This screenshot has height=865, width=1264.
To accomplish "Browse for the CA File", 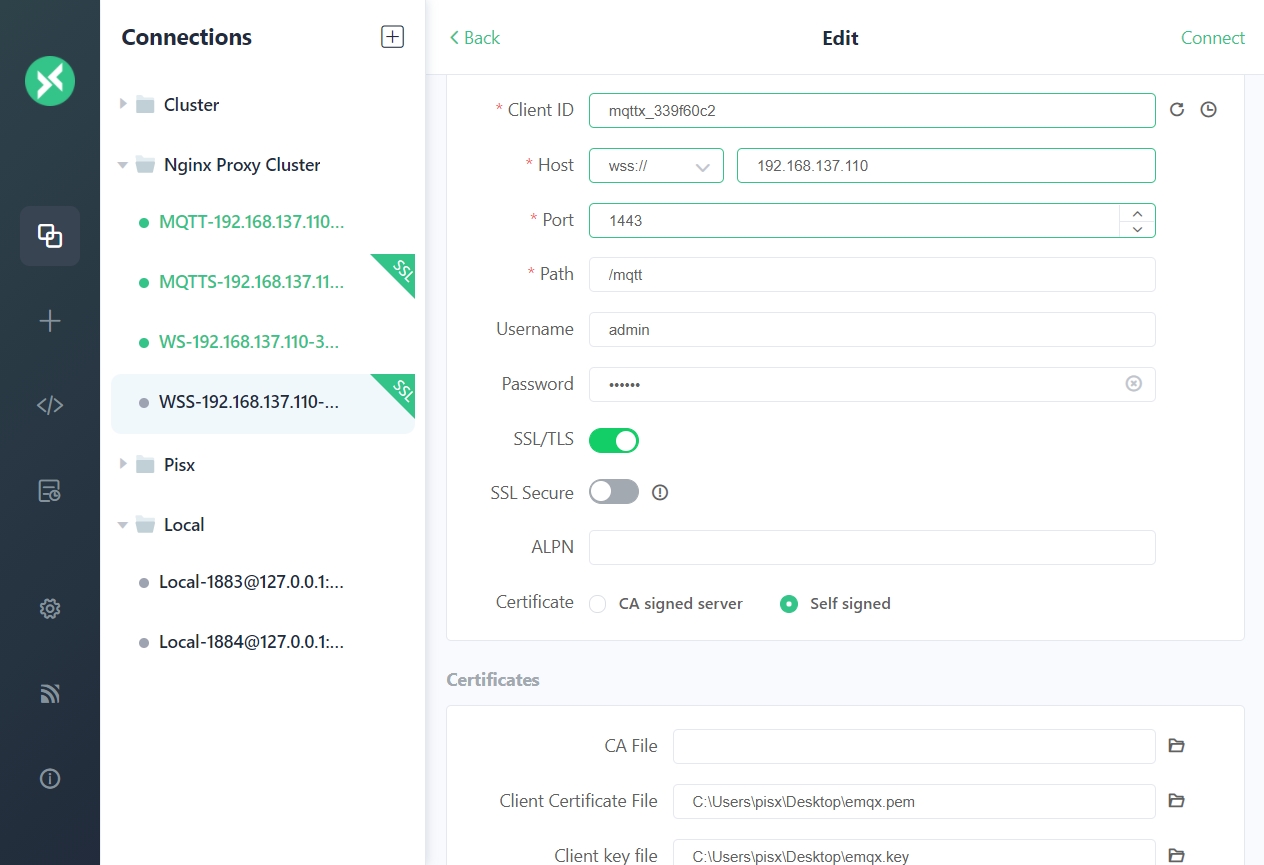I will coord(1177,746).
